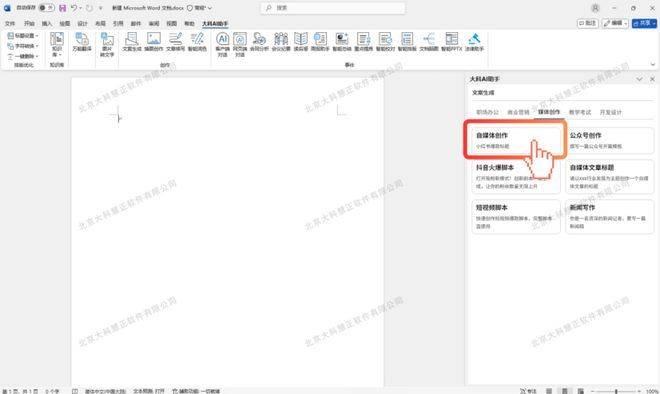
Task: Switch to the 布局 Layout tab
Action: point(100,24)
